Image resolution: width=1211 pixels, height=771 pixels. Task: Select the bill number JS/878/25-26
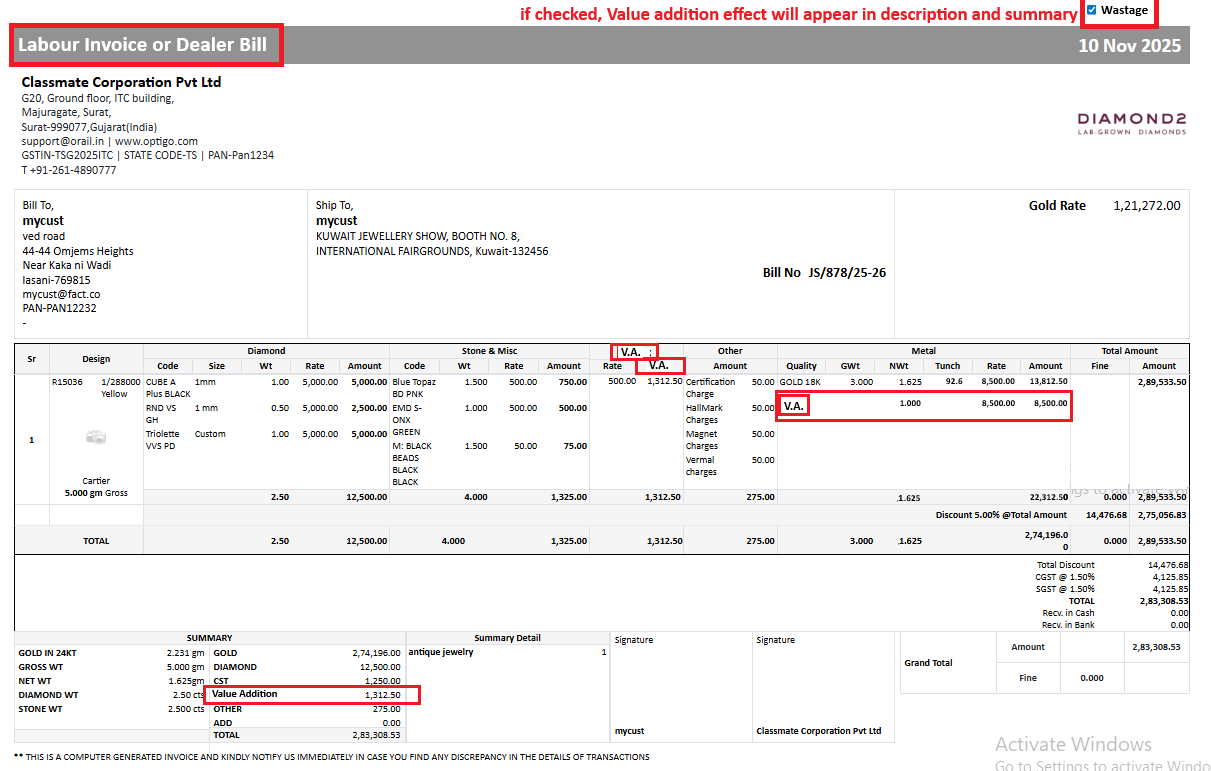[x=846, y=272]
